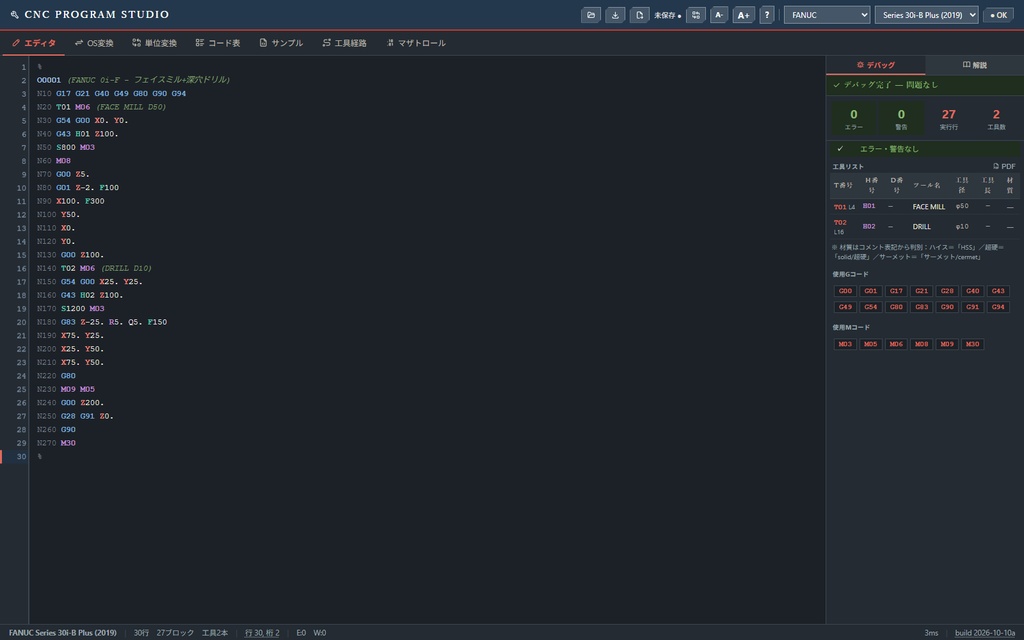Click the download/save icon in the toolbar
Viewport: 1024px width, 640px height.
coord(615,14)
